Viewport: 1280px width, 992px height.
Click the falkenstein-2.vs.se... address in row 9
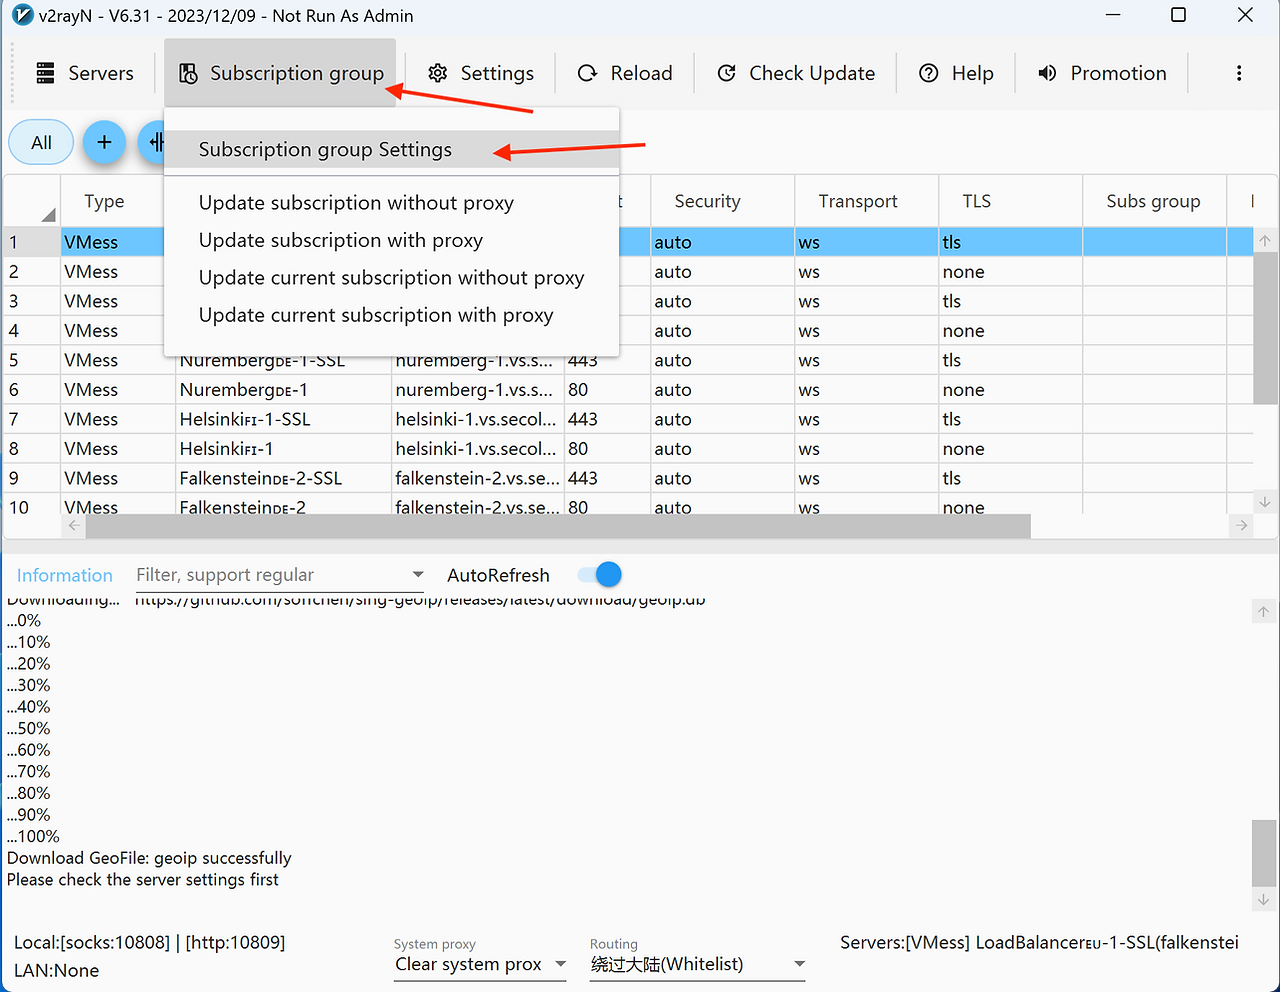(477, 478)
